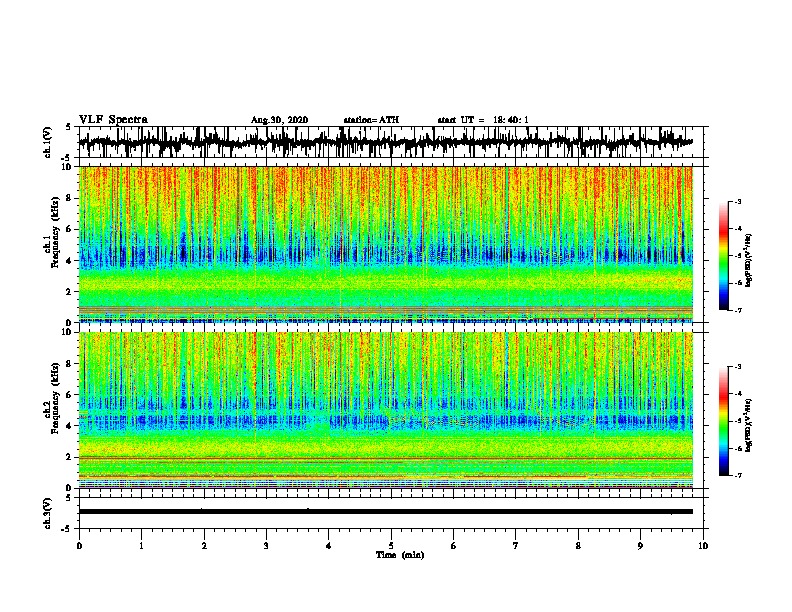792x612 pixels.
Task: Click the log(PSD) label beside ch.1 colorbar
Action: (x=749, y=261)
